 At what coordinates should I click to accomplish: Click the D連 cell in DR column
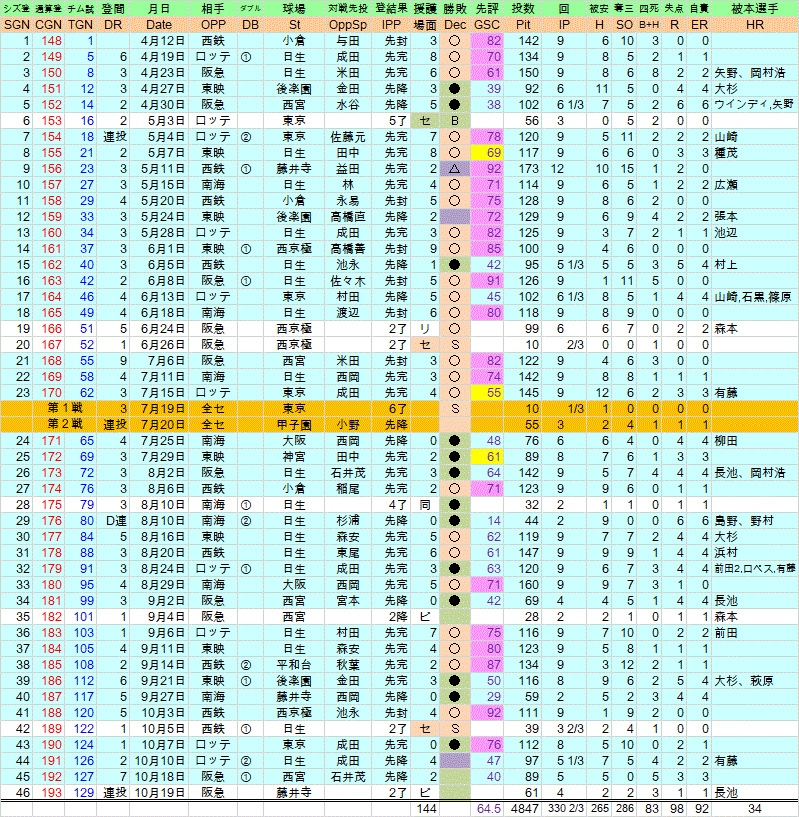pos(116,521)
